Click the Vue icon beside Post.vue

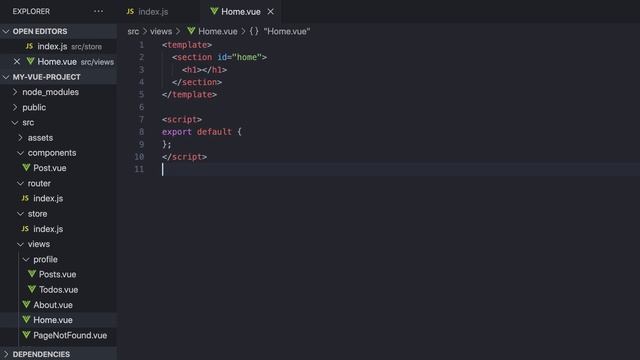coord(27,168)
